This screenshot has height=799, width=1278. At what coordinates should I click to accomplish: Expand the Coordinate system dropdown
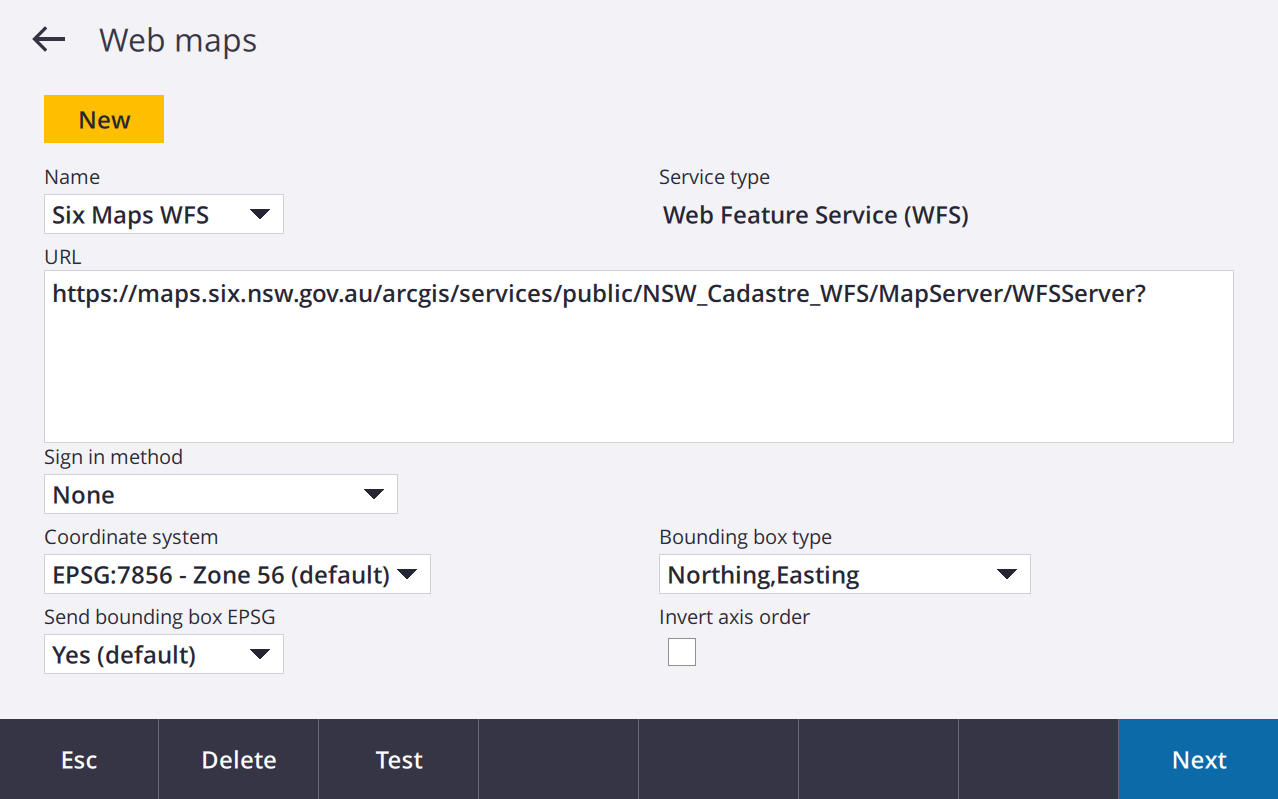[x=237, y=574]
